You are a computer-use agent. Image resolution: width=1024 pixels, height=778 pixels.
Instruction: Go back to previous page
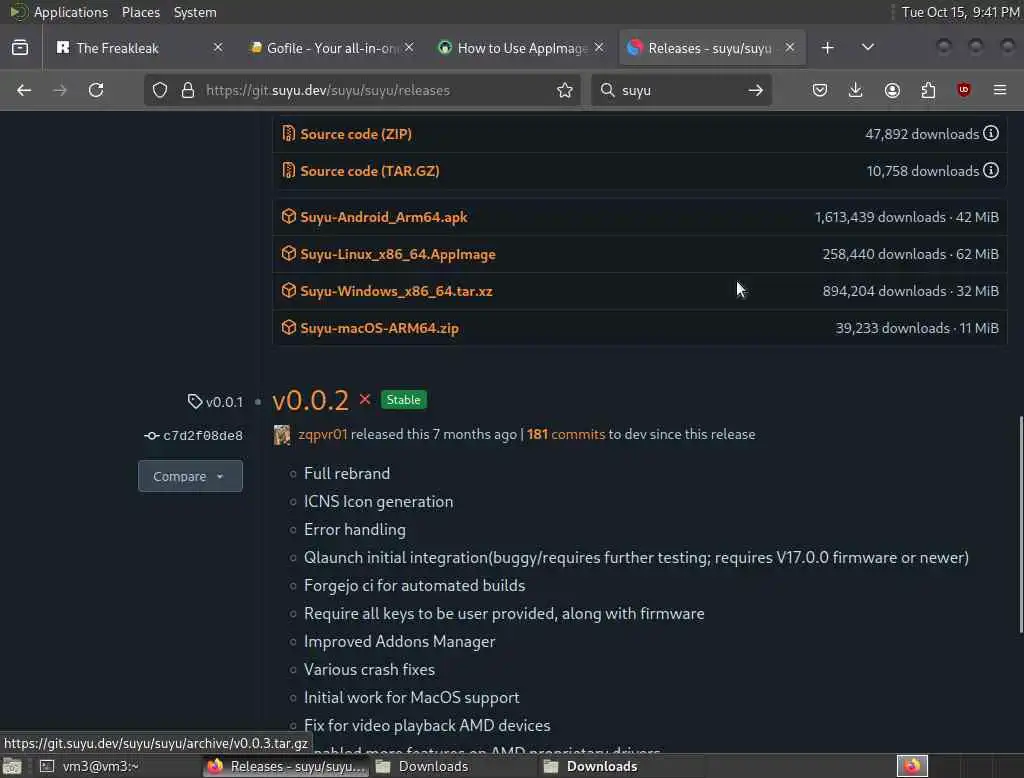pos(24,90)
